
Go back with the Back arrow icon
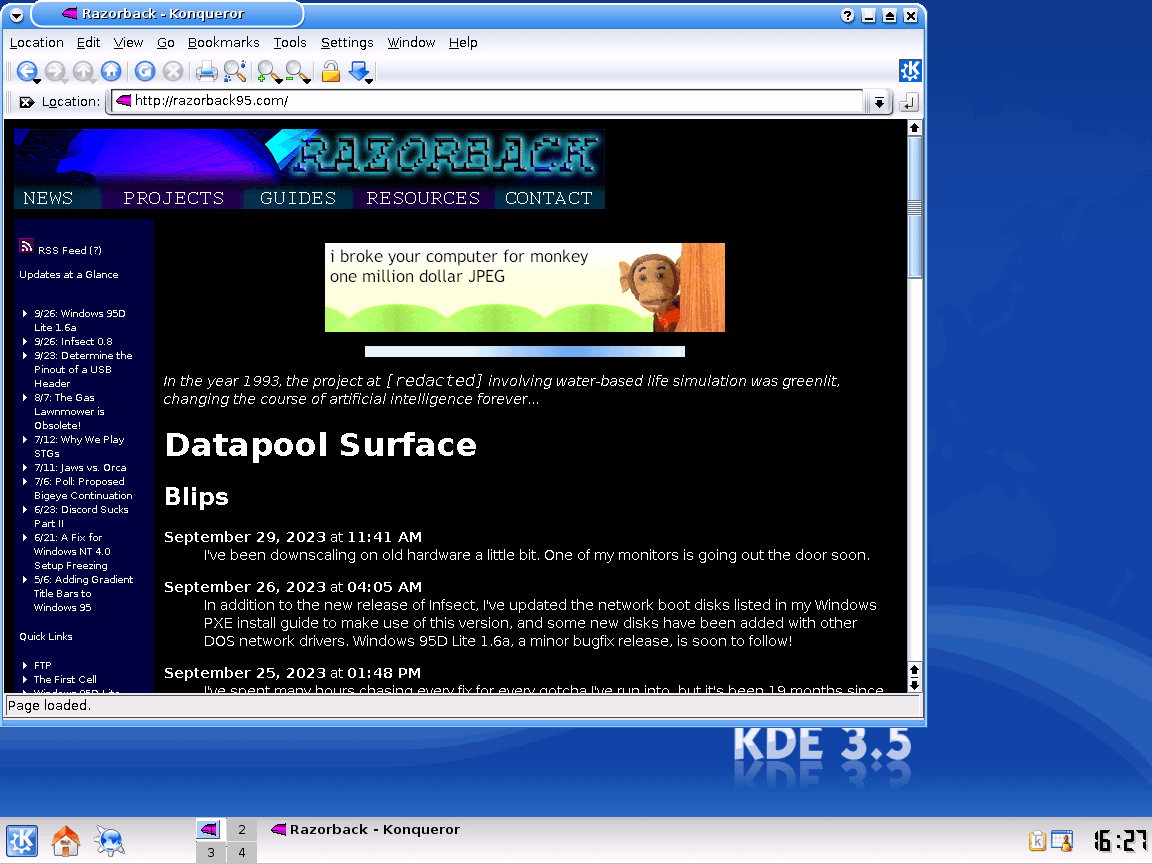click(x=27, y=71)
